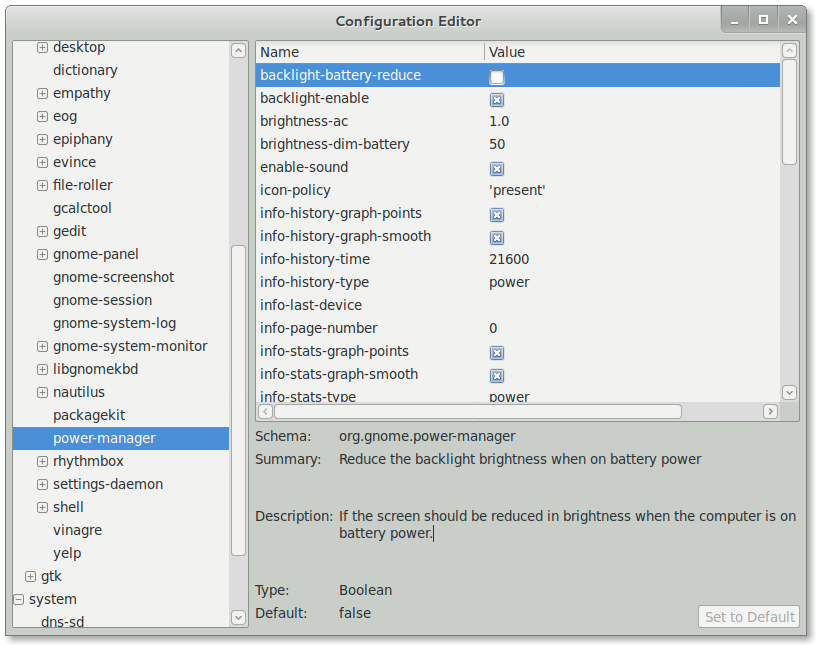Click the info-history-time value 21600
Screen dimensions: 816x645
coord(509,259)
